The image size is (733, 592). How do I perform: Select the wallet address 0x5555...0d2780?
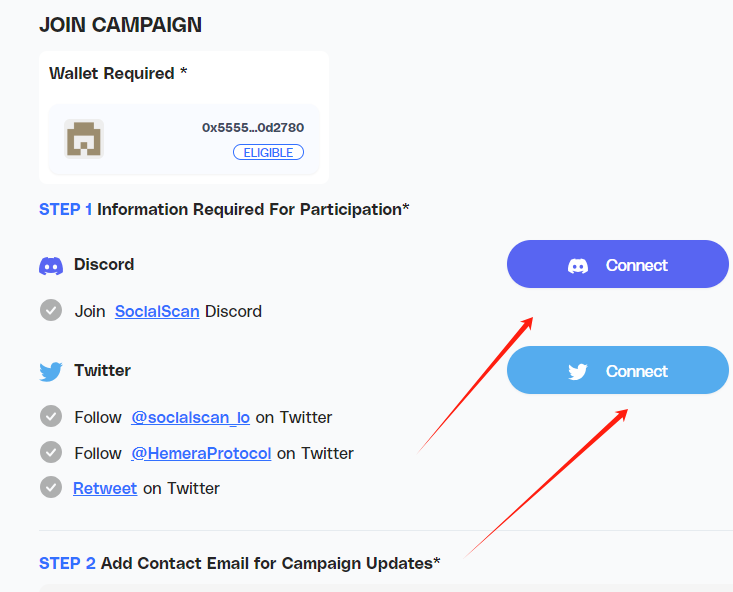253,128
